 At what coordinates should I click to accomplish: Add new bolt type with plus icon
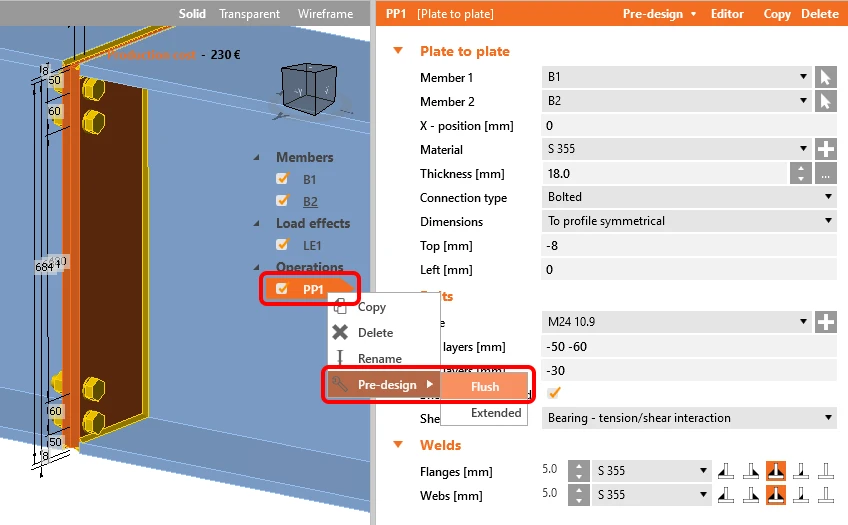point(825,322)
